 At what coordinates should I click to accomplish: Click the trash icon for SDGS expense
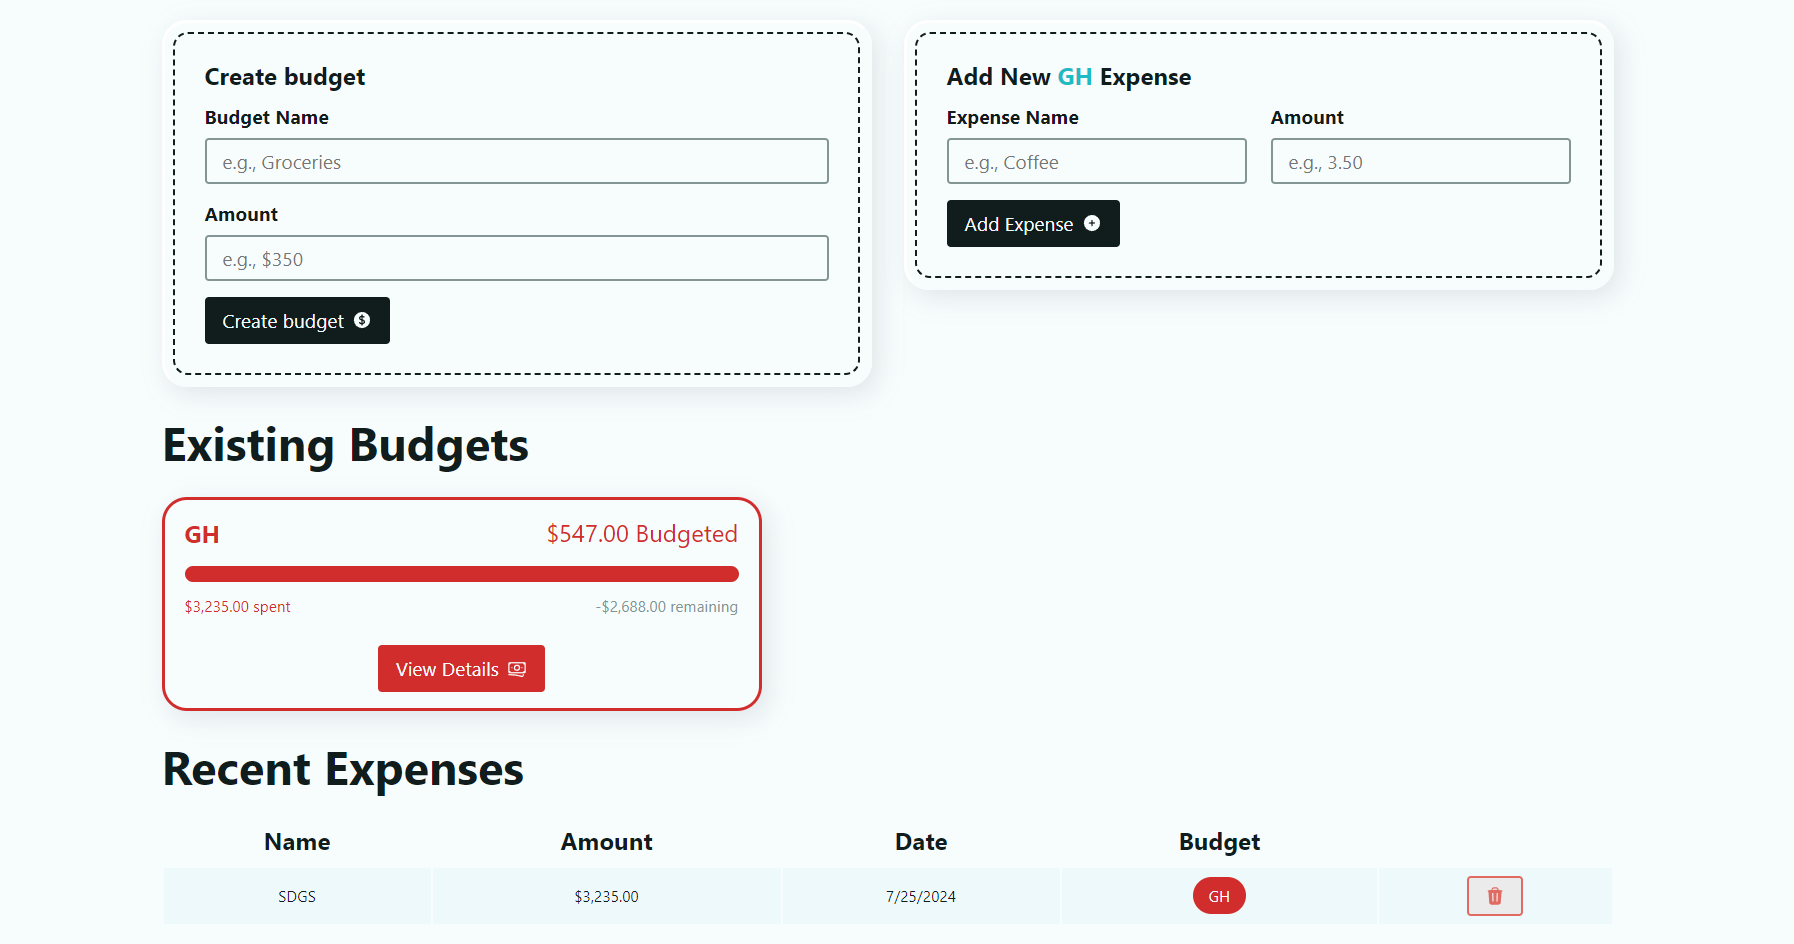coord(1494,896)
